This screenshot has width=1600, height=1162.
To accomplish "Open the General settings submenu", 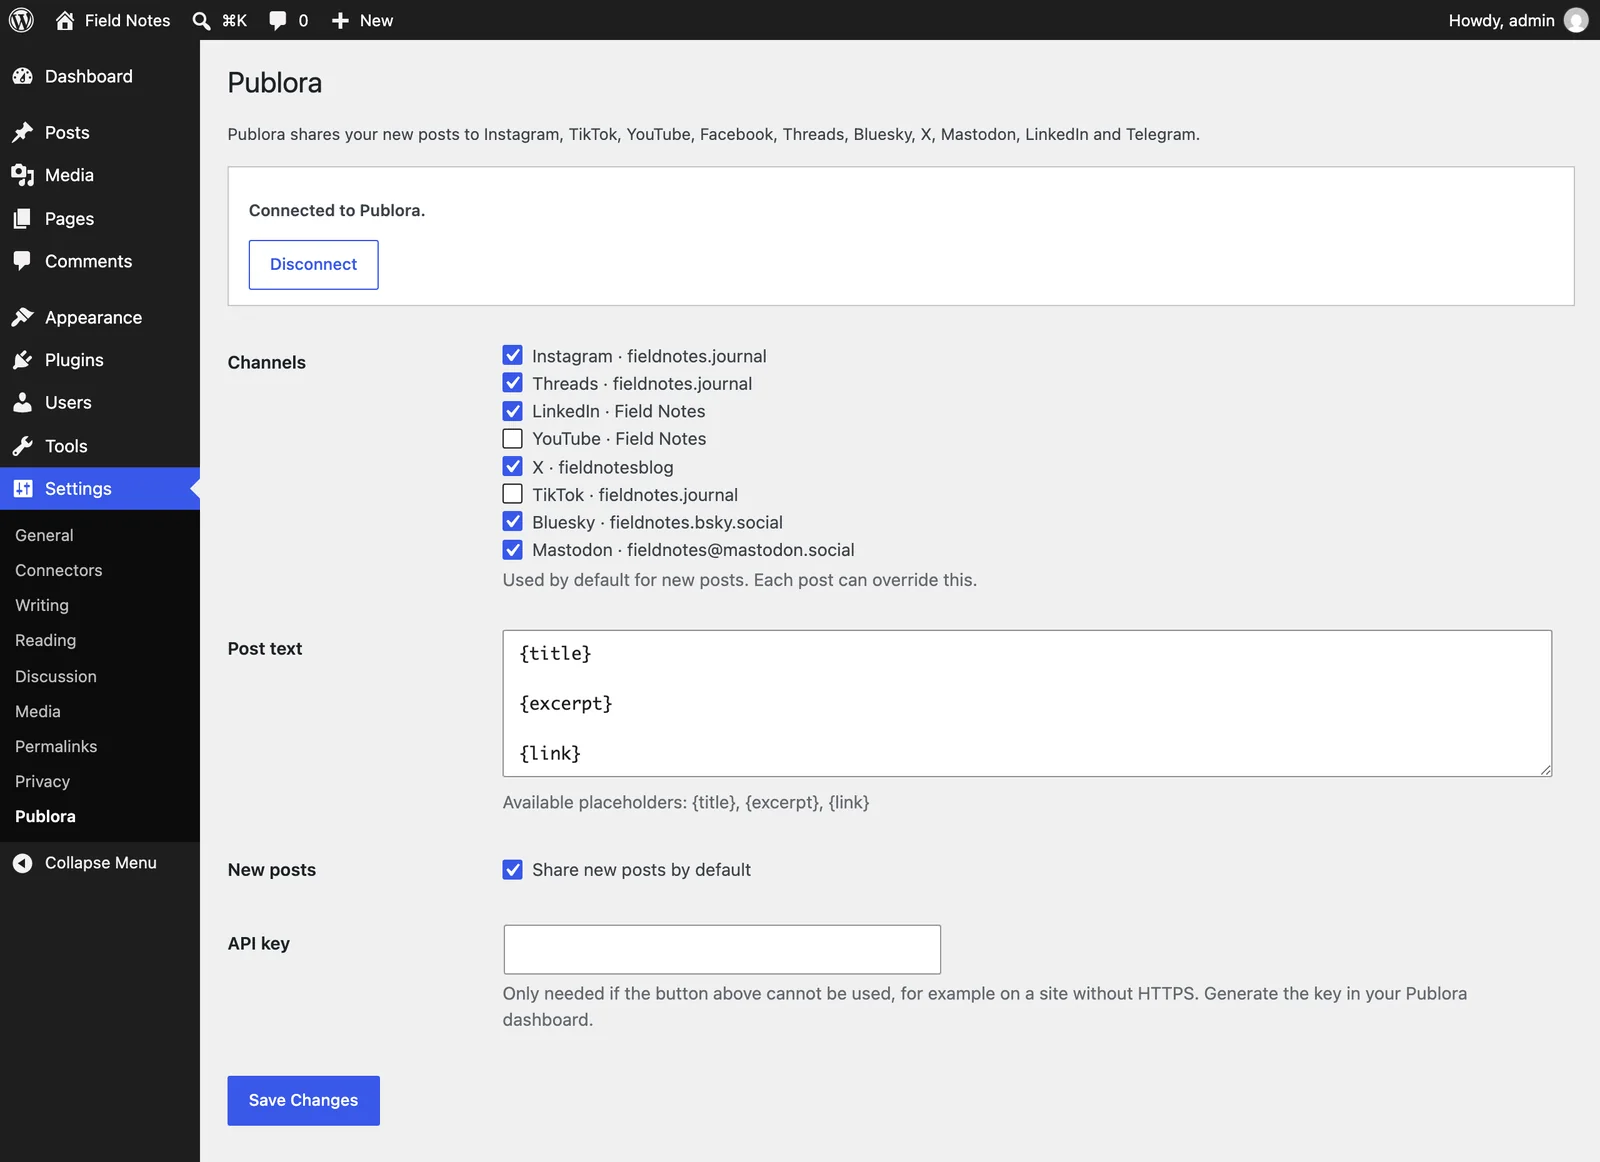I will tap(44, 535).
